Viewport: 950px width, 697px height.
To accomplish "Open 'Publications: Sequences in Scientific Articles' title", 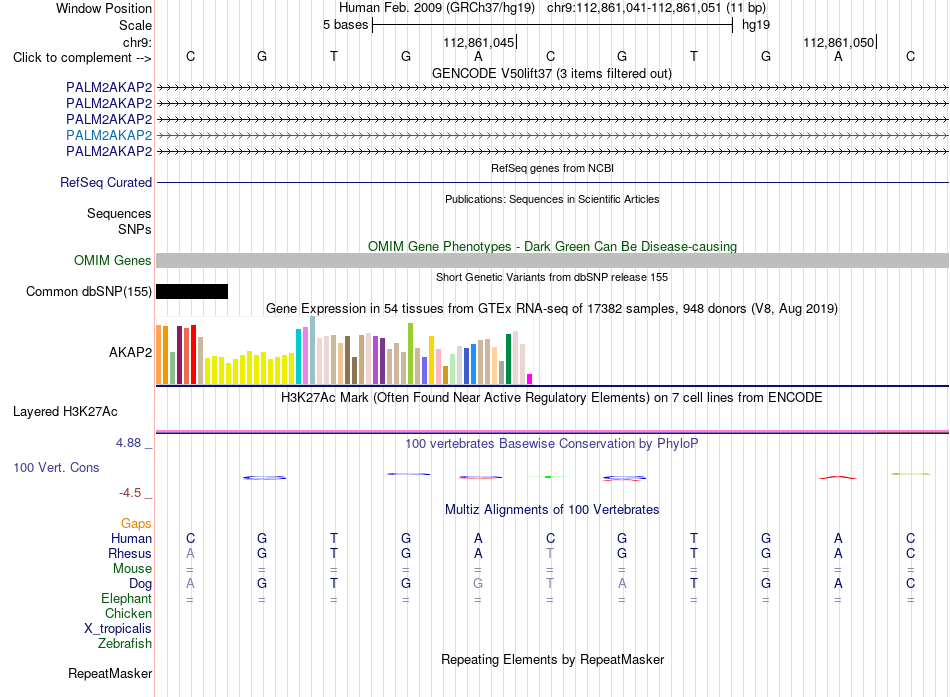I will [552, 199].
